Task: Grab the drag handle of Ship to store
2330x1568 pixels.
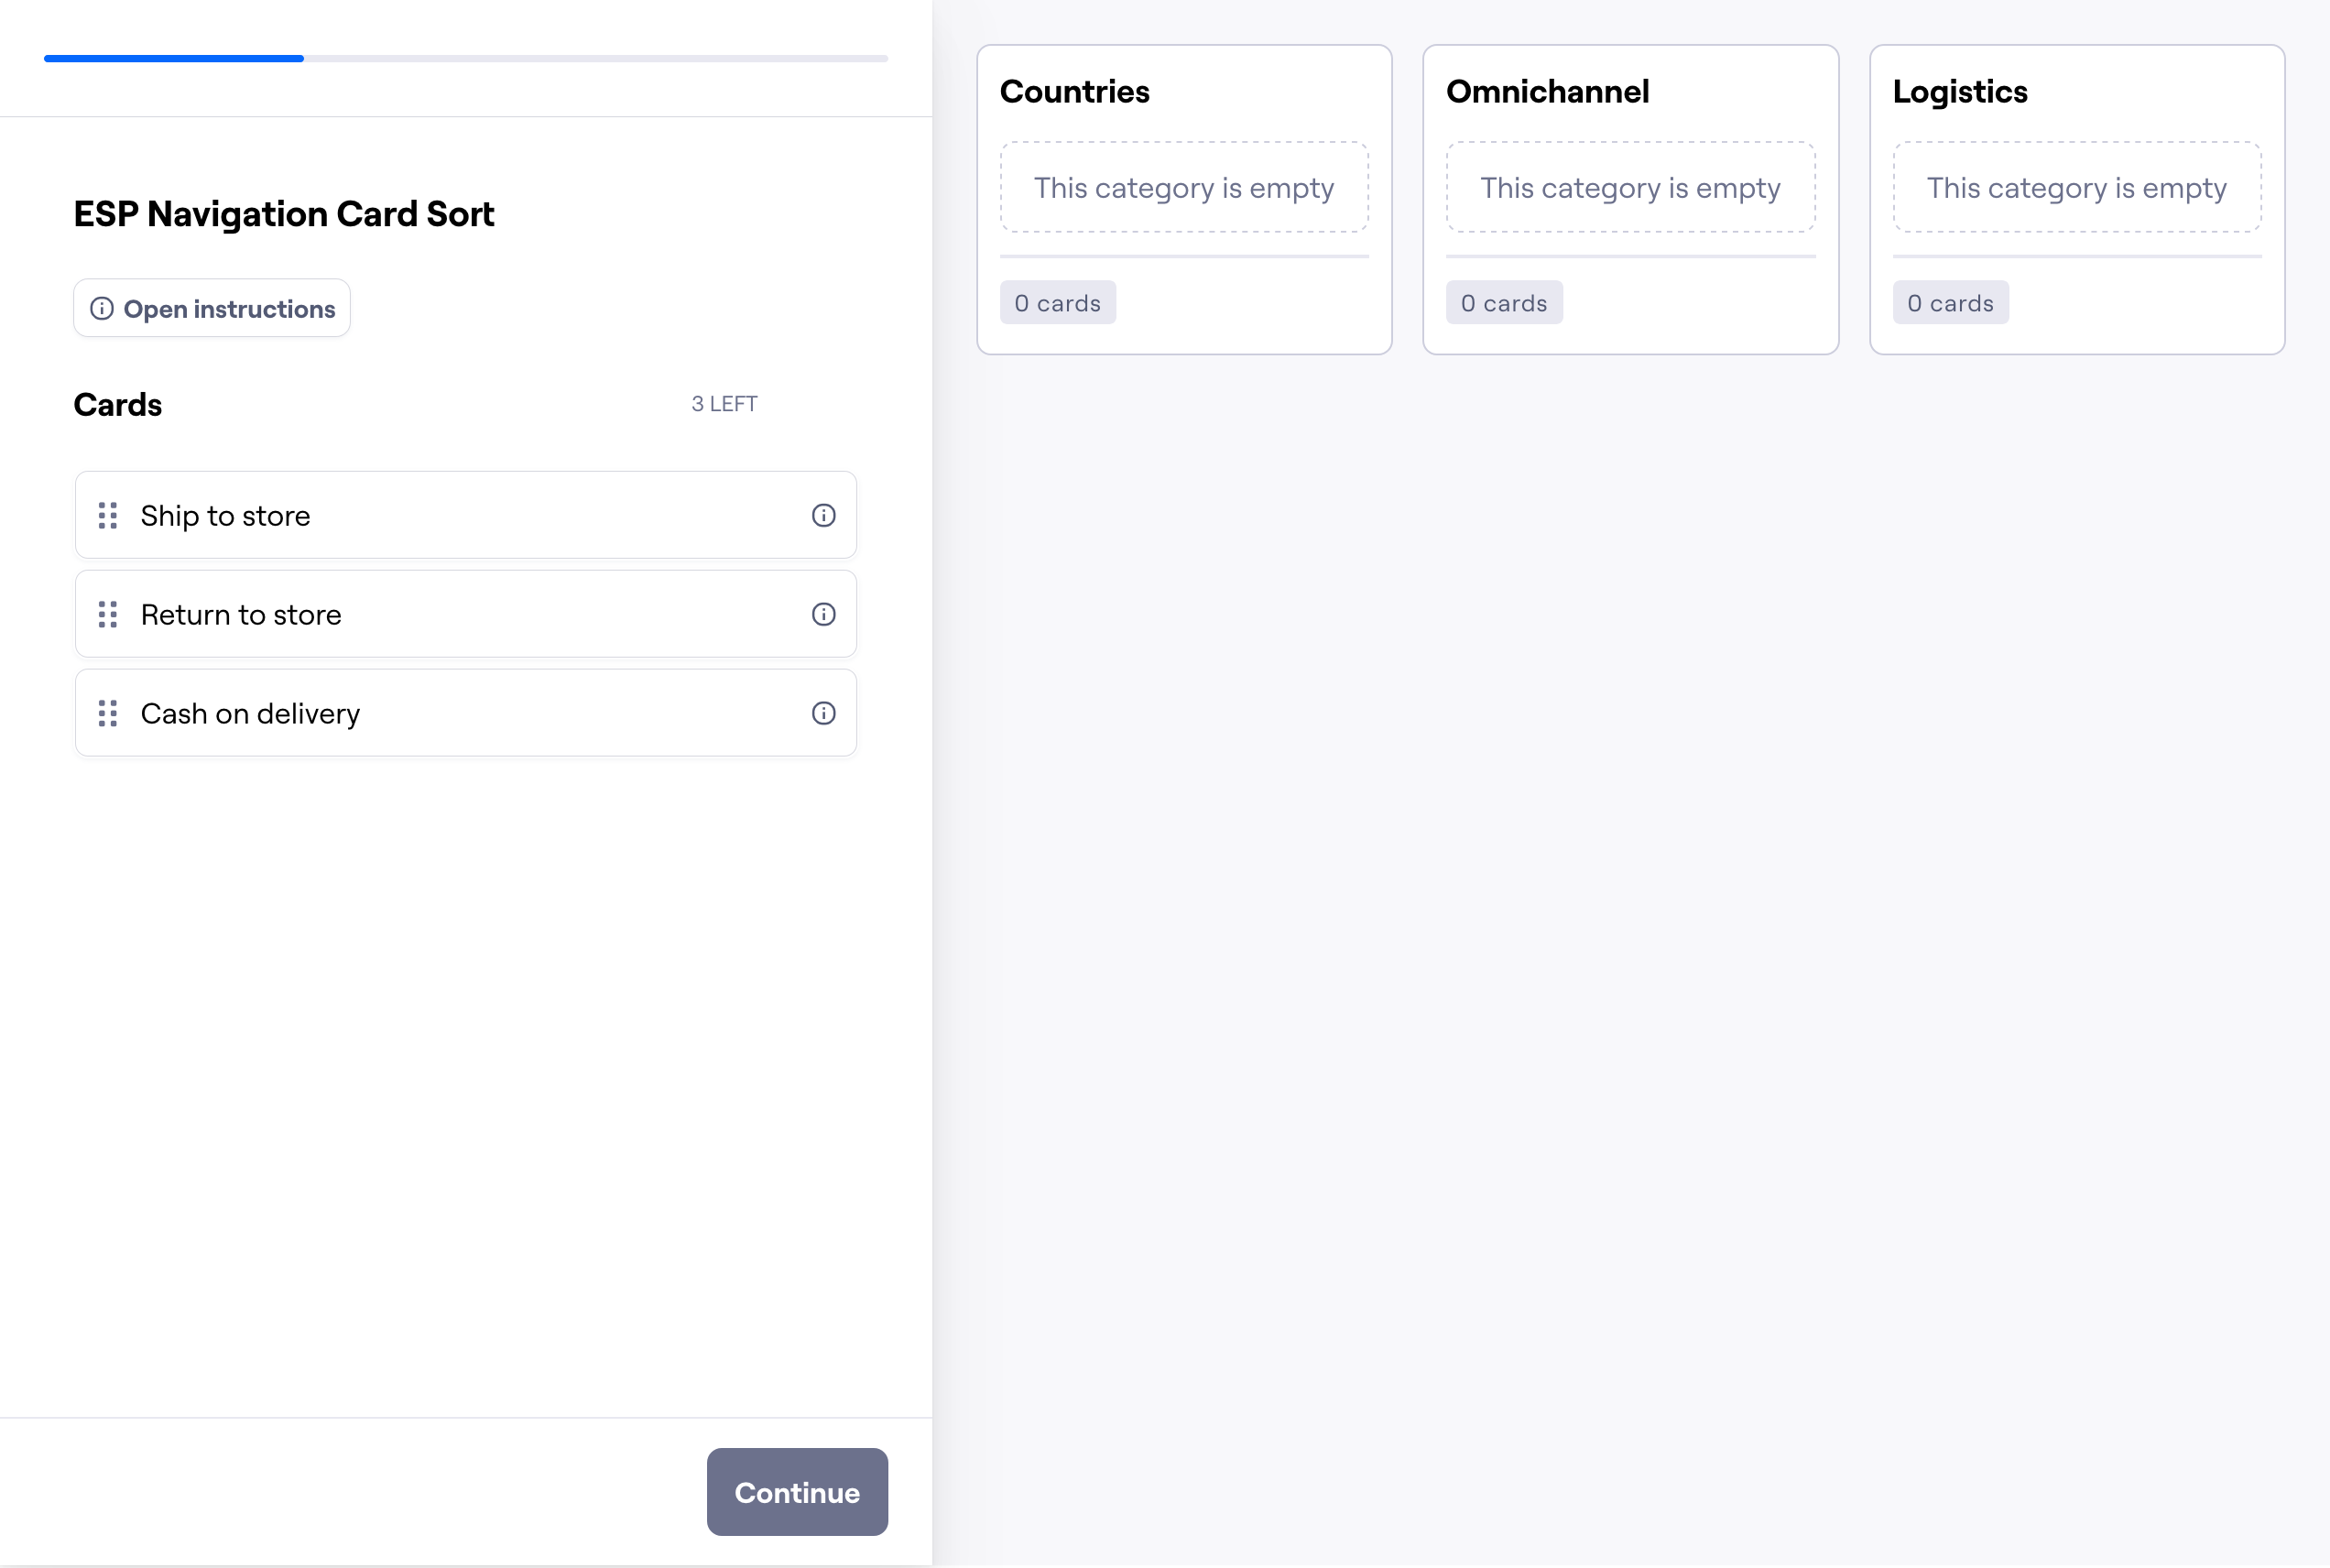Action: 108,515
